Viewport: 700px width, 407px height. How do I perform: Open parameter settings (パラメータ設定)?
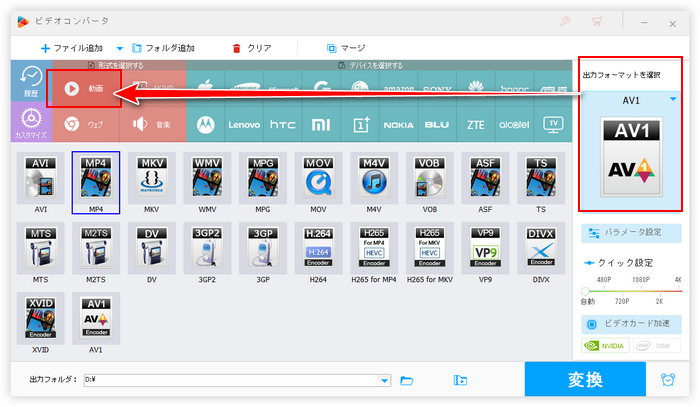point(632,232)
